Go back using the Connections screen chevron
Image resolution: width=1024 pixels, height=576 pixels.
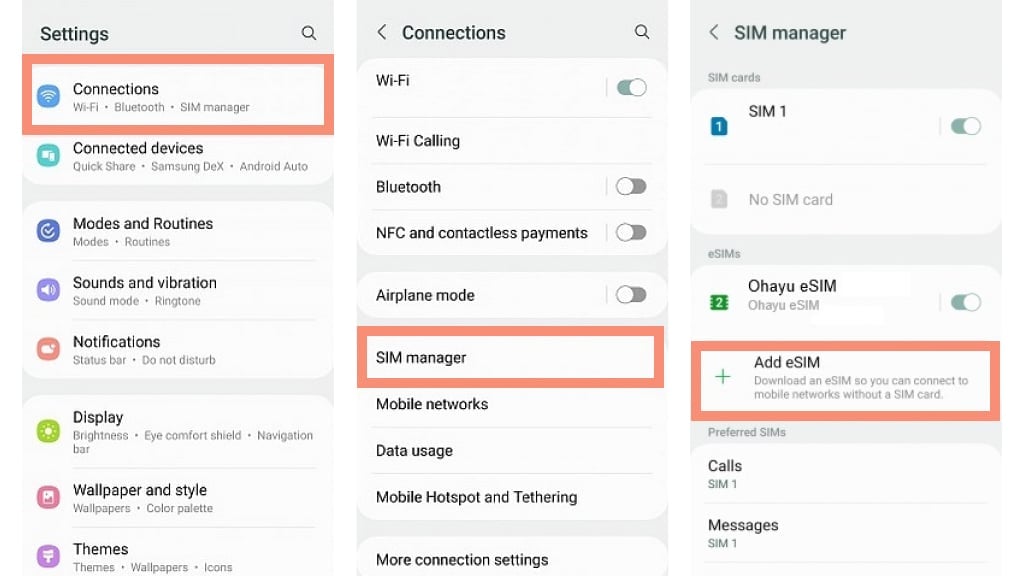click(x=381, y=32)
